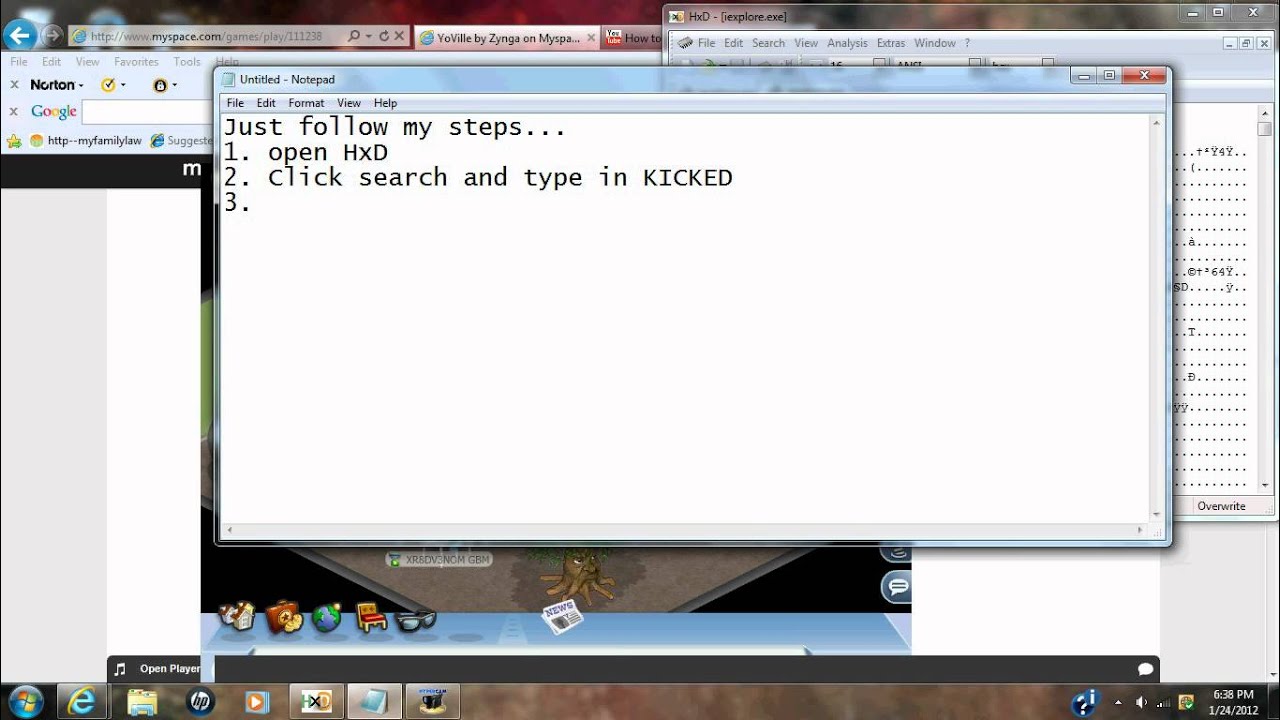
Task: Click the YoVille home house icon
Action: tap(238, 616)
